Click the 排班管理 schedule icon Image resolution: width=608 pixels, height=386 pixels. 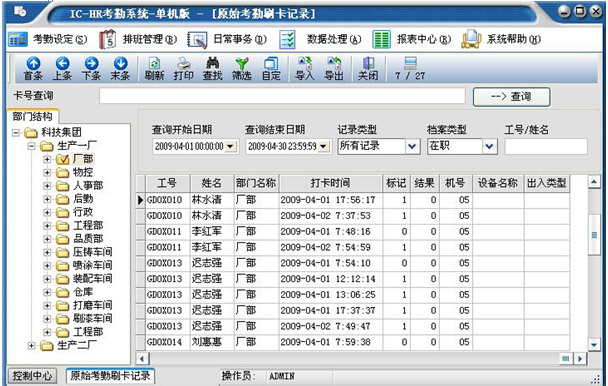[x=107, y=39]
